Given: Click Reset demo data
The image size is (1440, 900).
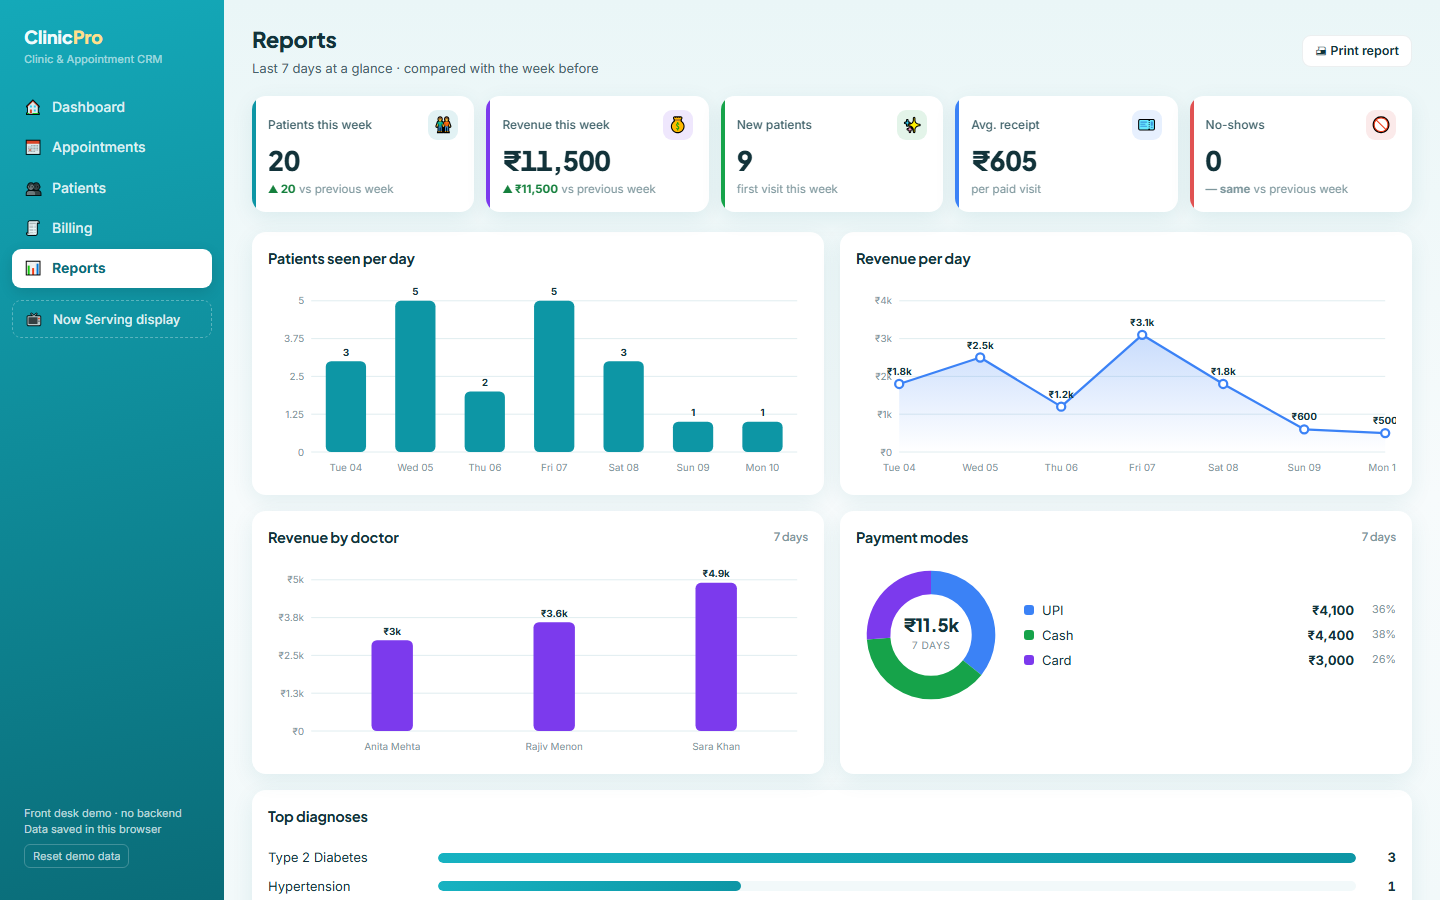Looking at the screenshot, I should point(76,856).
